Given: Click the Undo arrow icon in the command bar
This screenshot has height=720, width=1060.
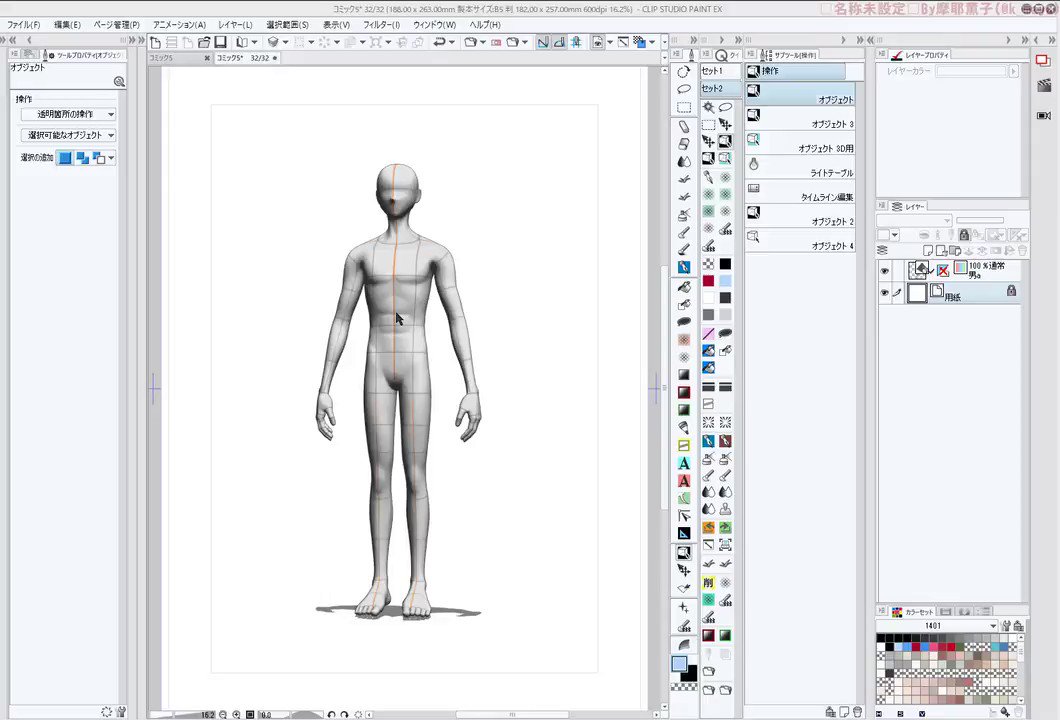Looking at the screenshot, I should pos(439,42).
